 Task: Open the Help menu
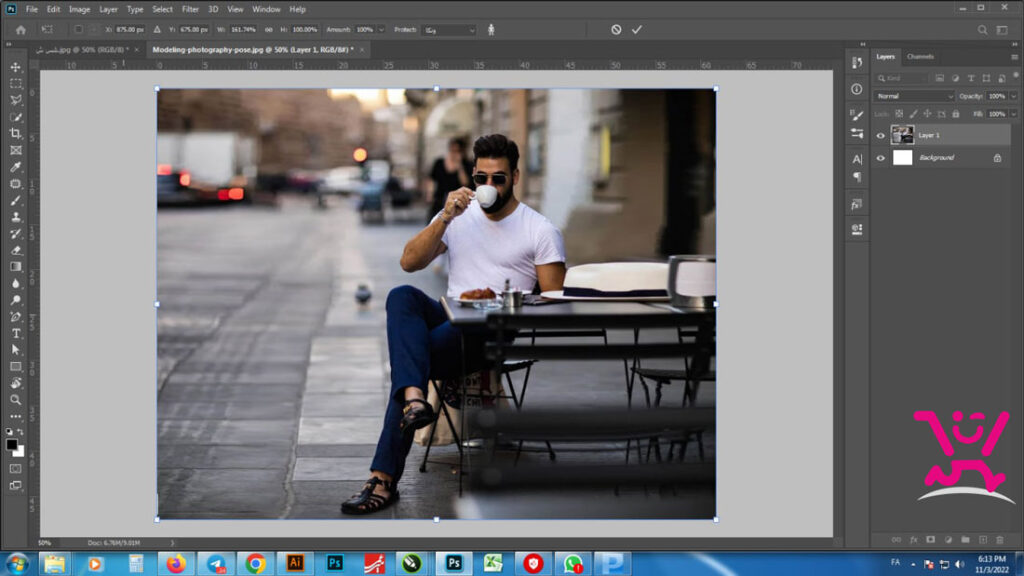[297, 9]
